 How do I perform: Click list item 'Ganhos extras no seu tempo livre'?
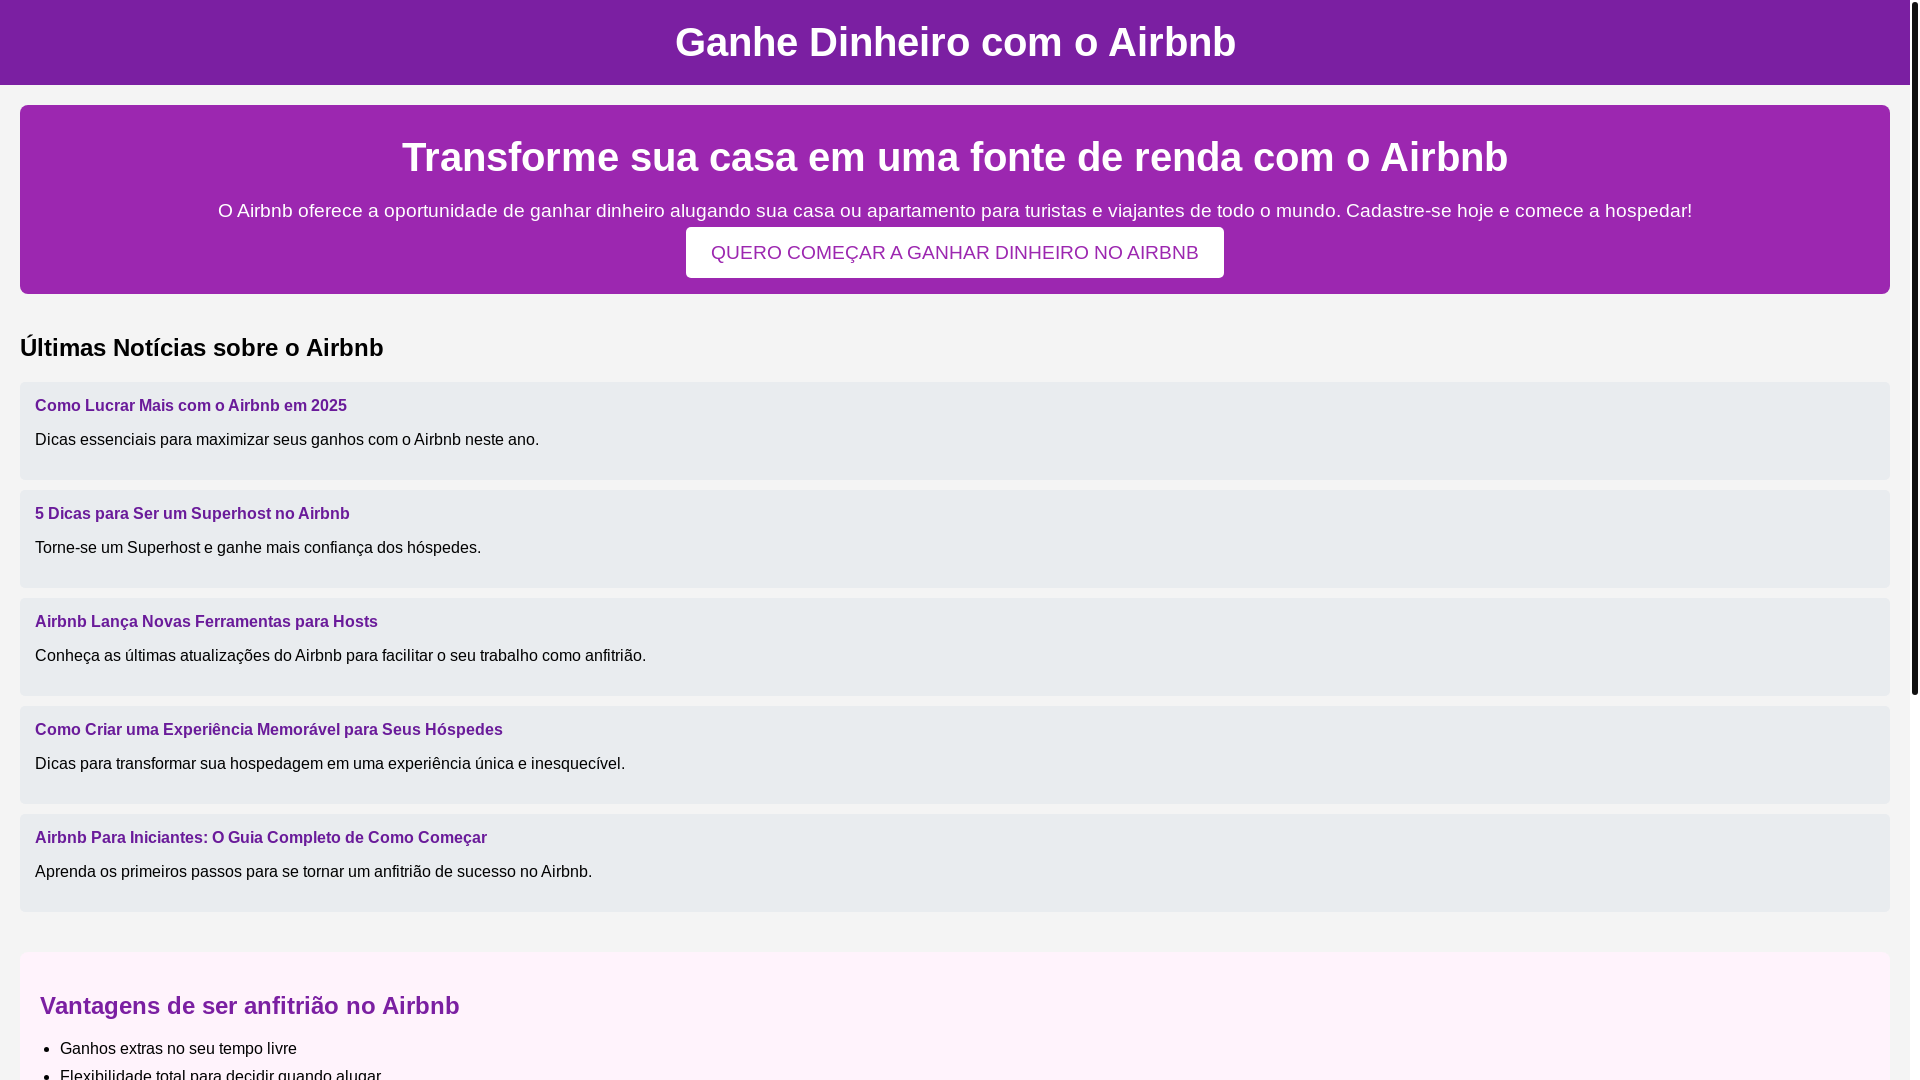pos(178,1048)
